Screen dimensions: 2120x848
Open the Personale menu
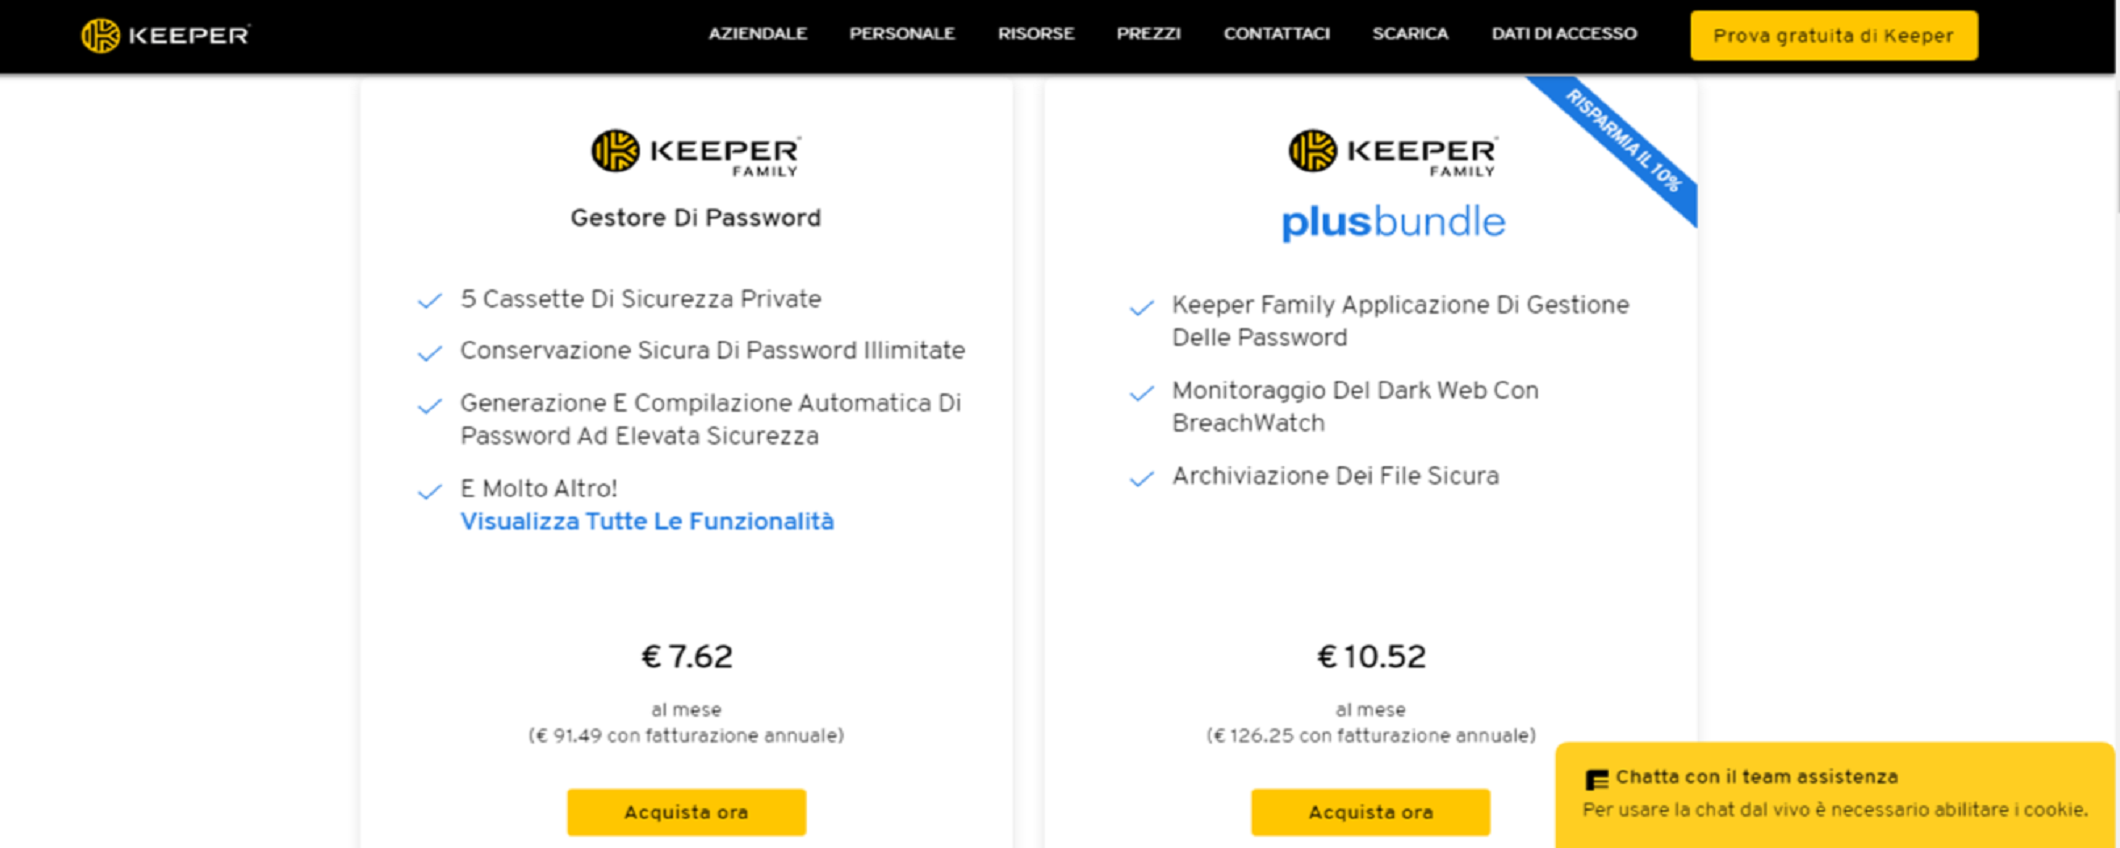[x=902, y=34]
